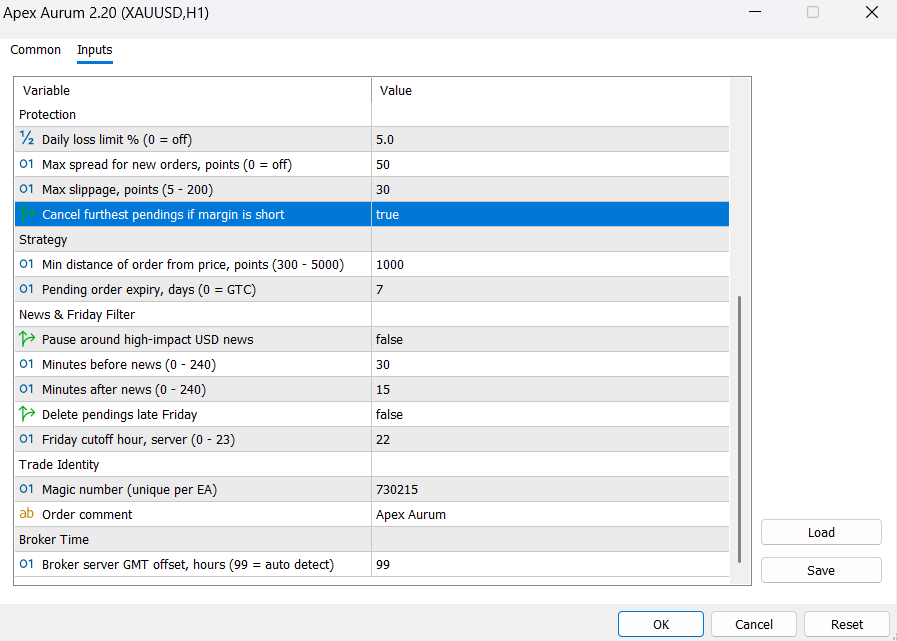Image resolution: width=897 pixels, height=641 pixels.
Task: Select Broker server GMT offset label
Action: coord(188,565)
